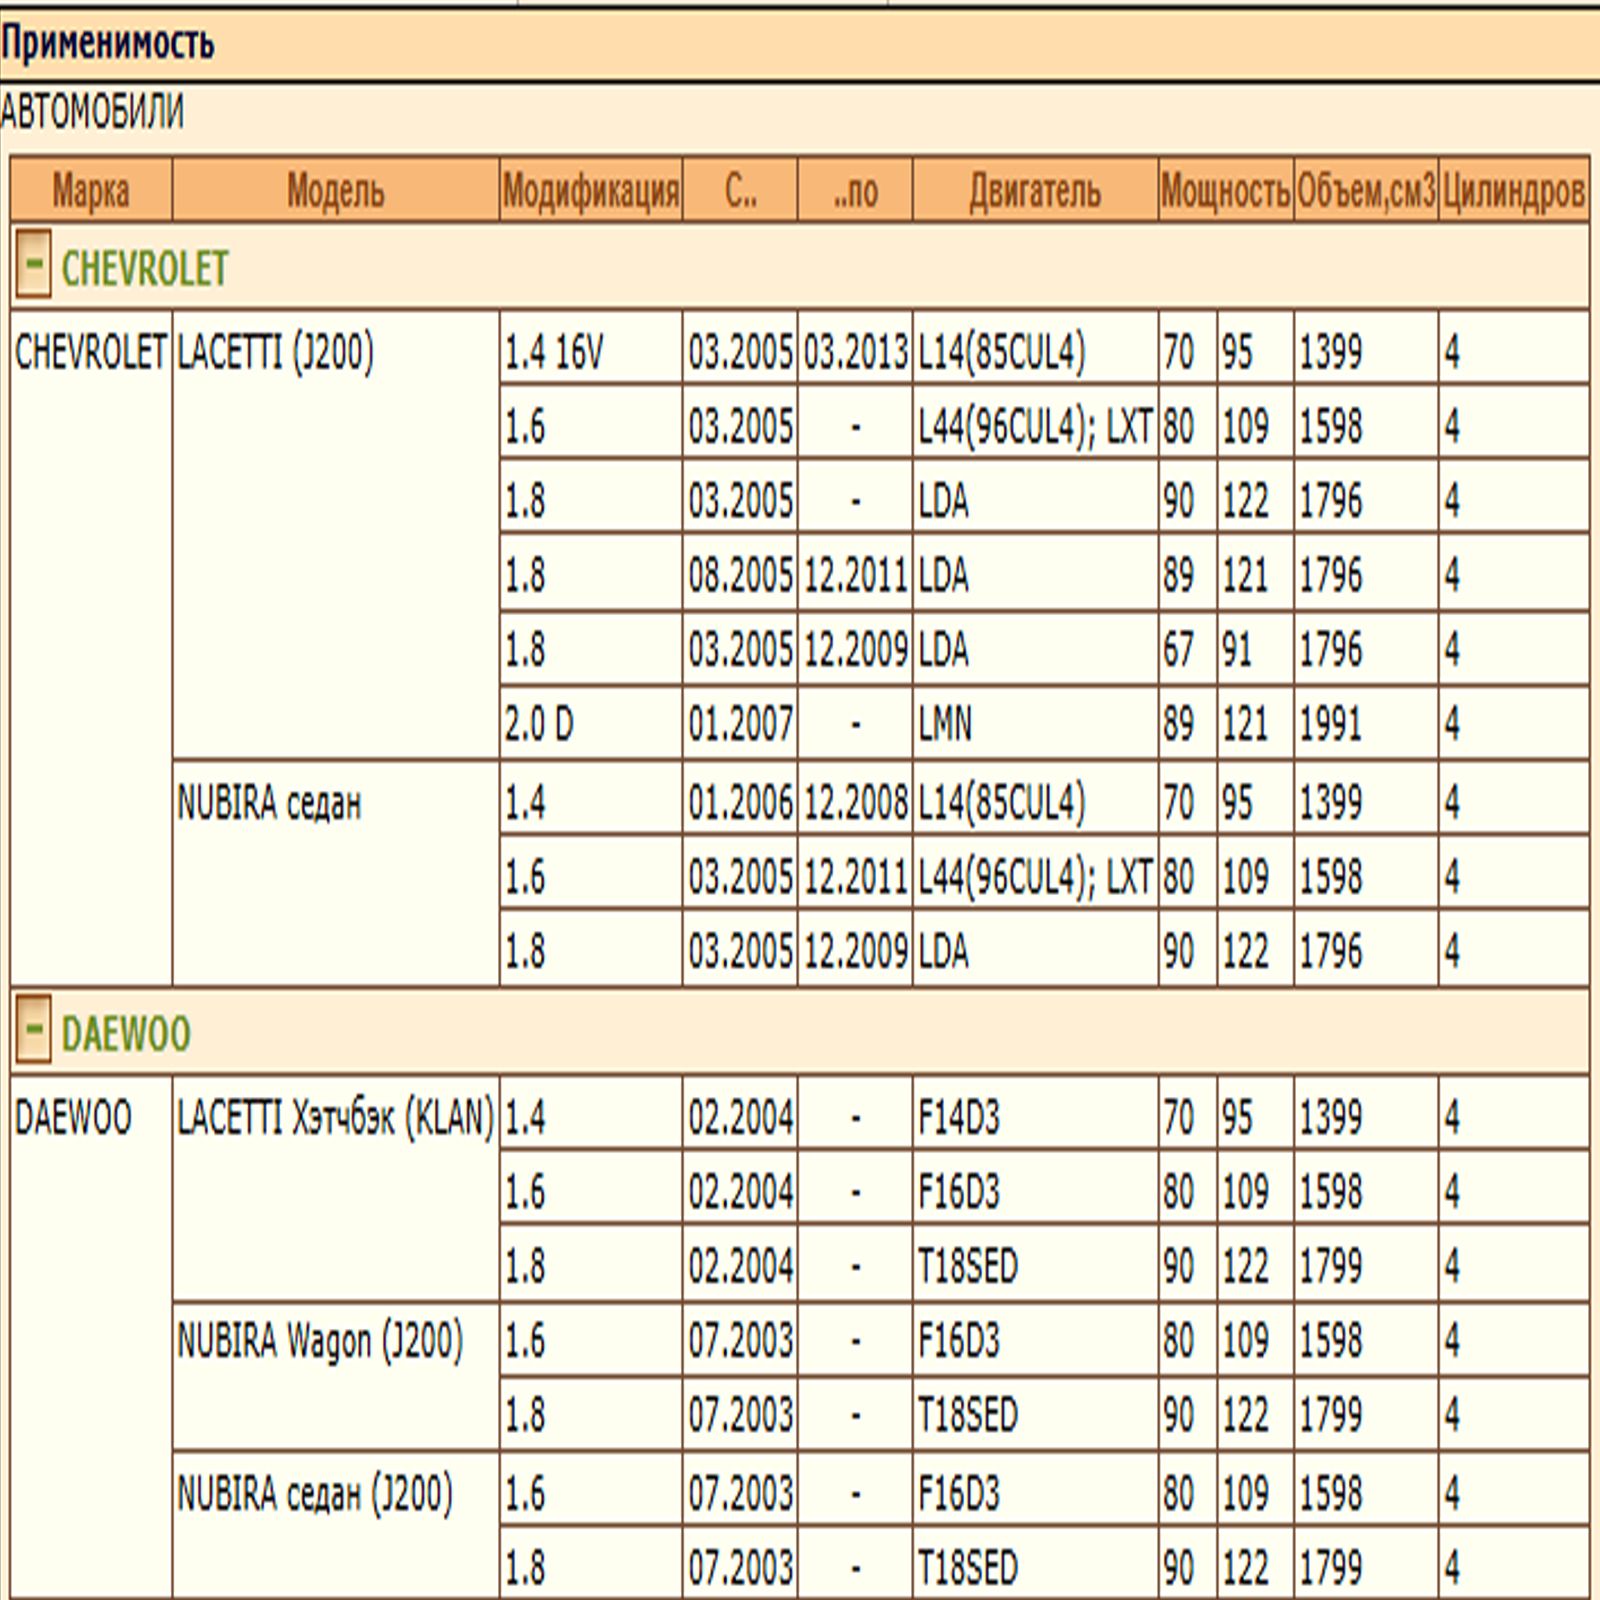Select the LACETTI (J200) model cell

click(336, 534)
